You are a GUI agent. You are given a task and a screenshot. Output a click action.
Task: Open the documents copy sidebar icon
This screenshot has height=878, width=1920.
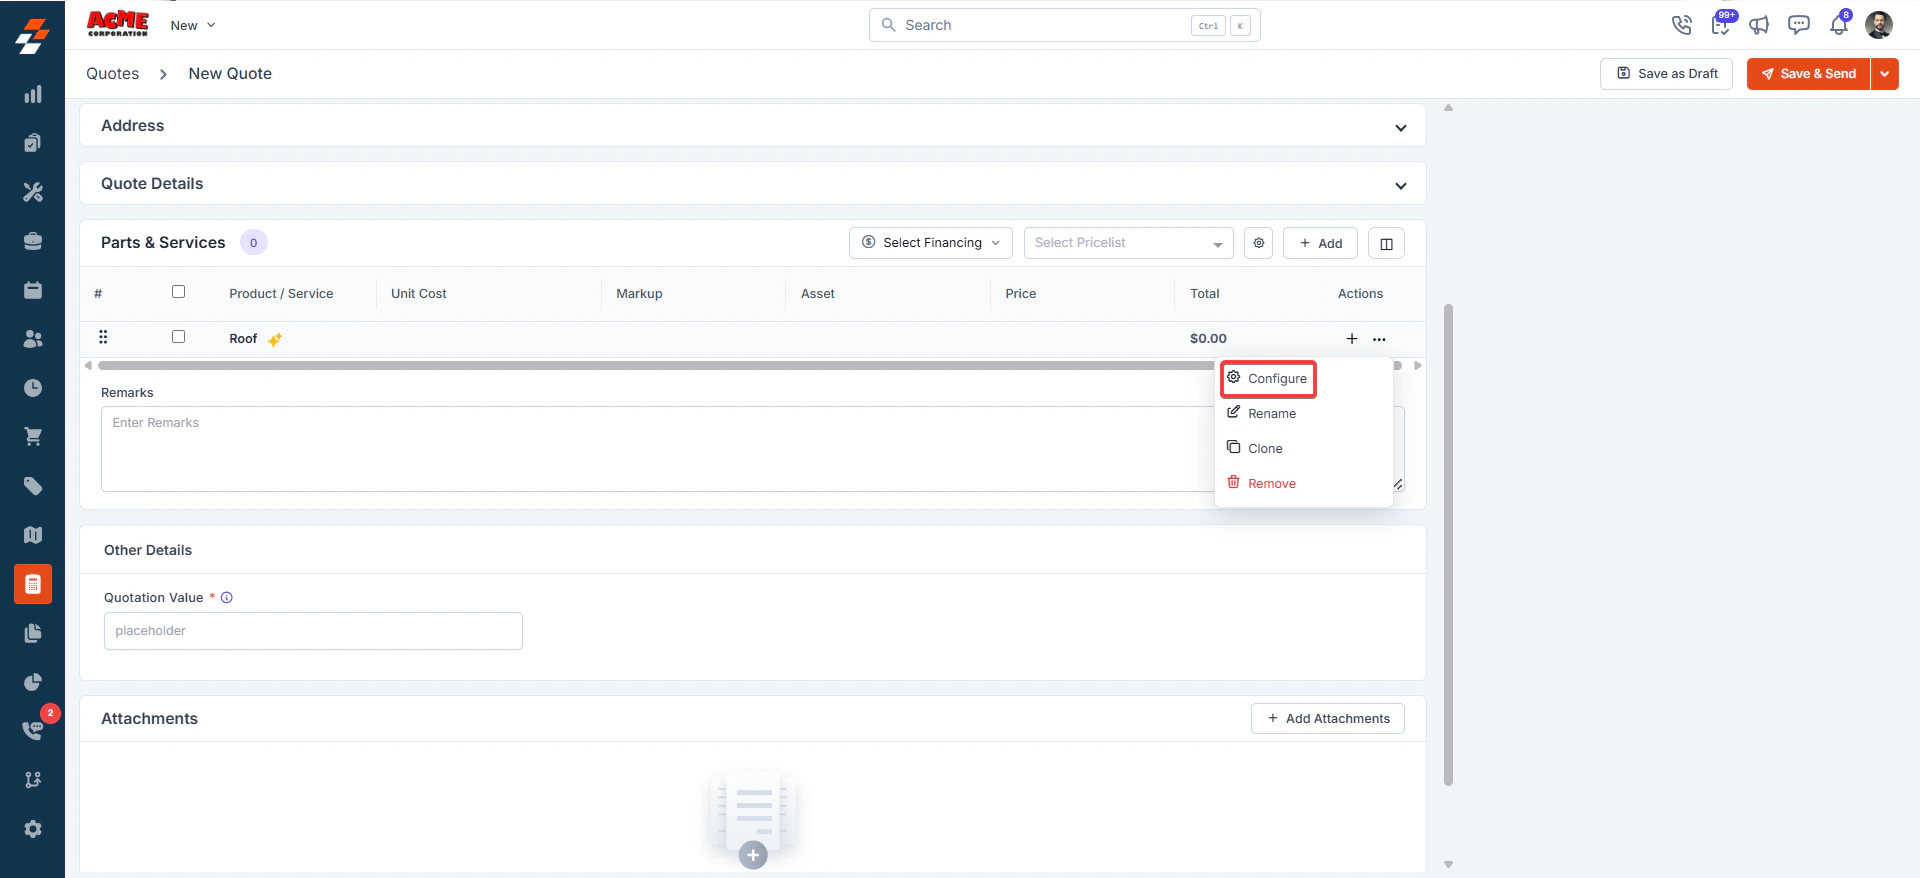click(33, 633)
